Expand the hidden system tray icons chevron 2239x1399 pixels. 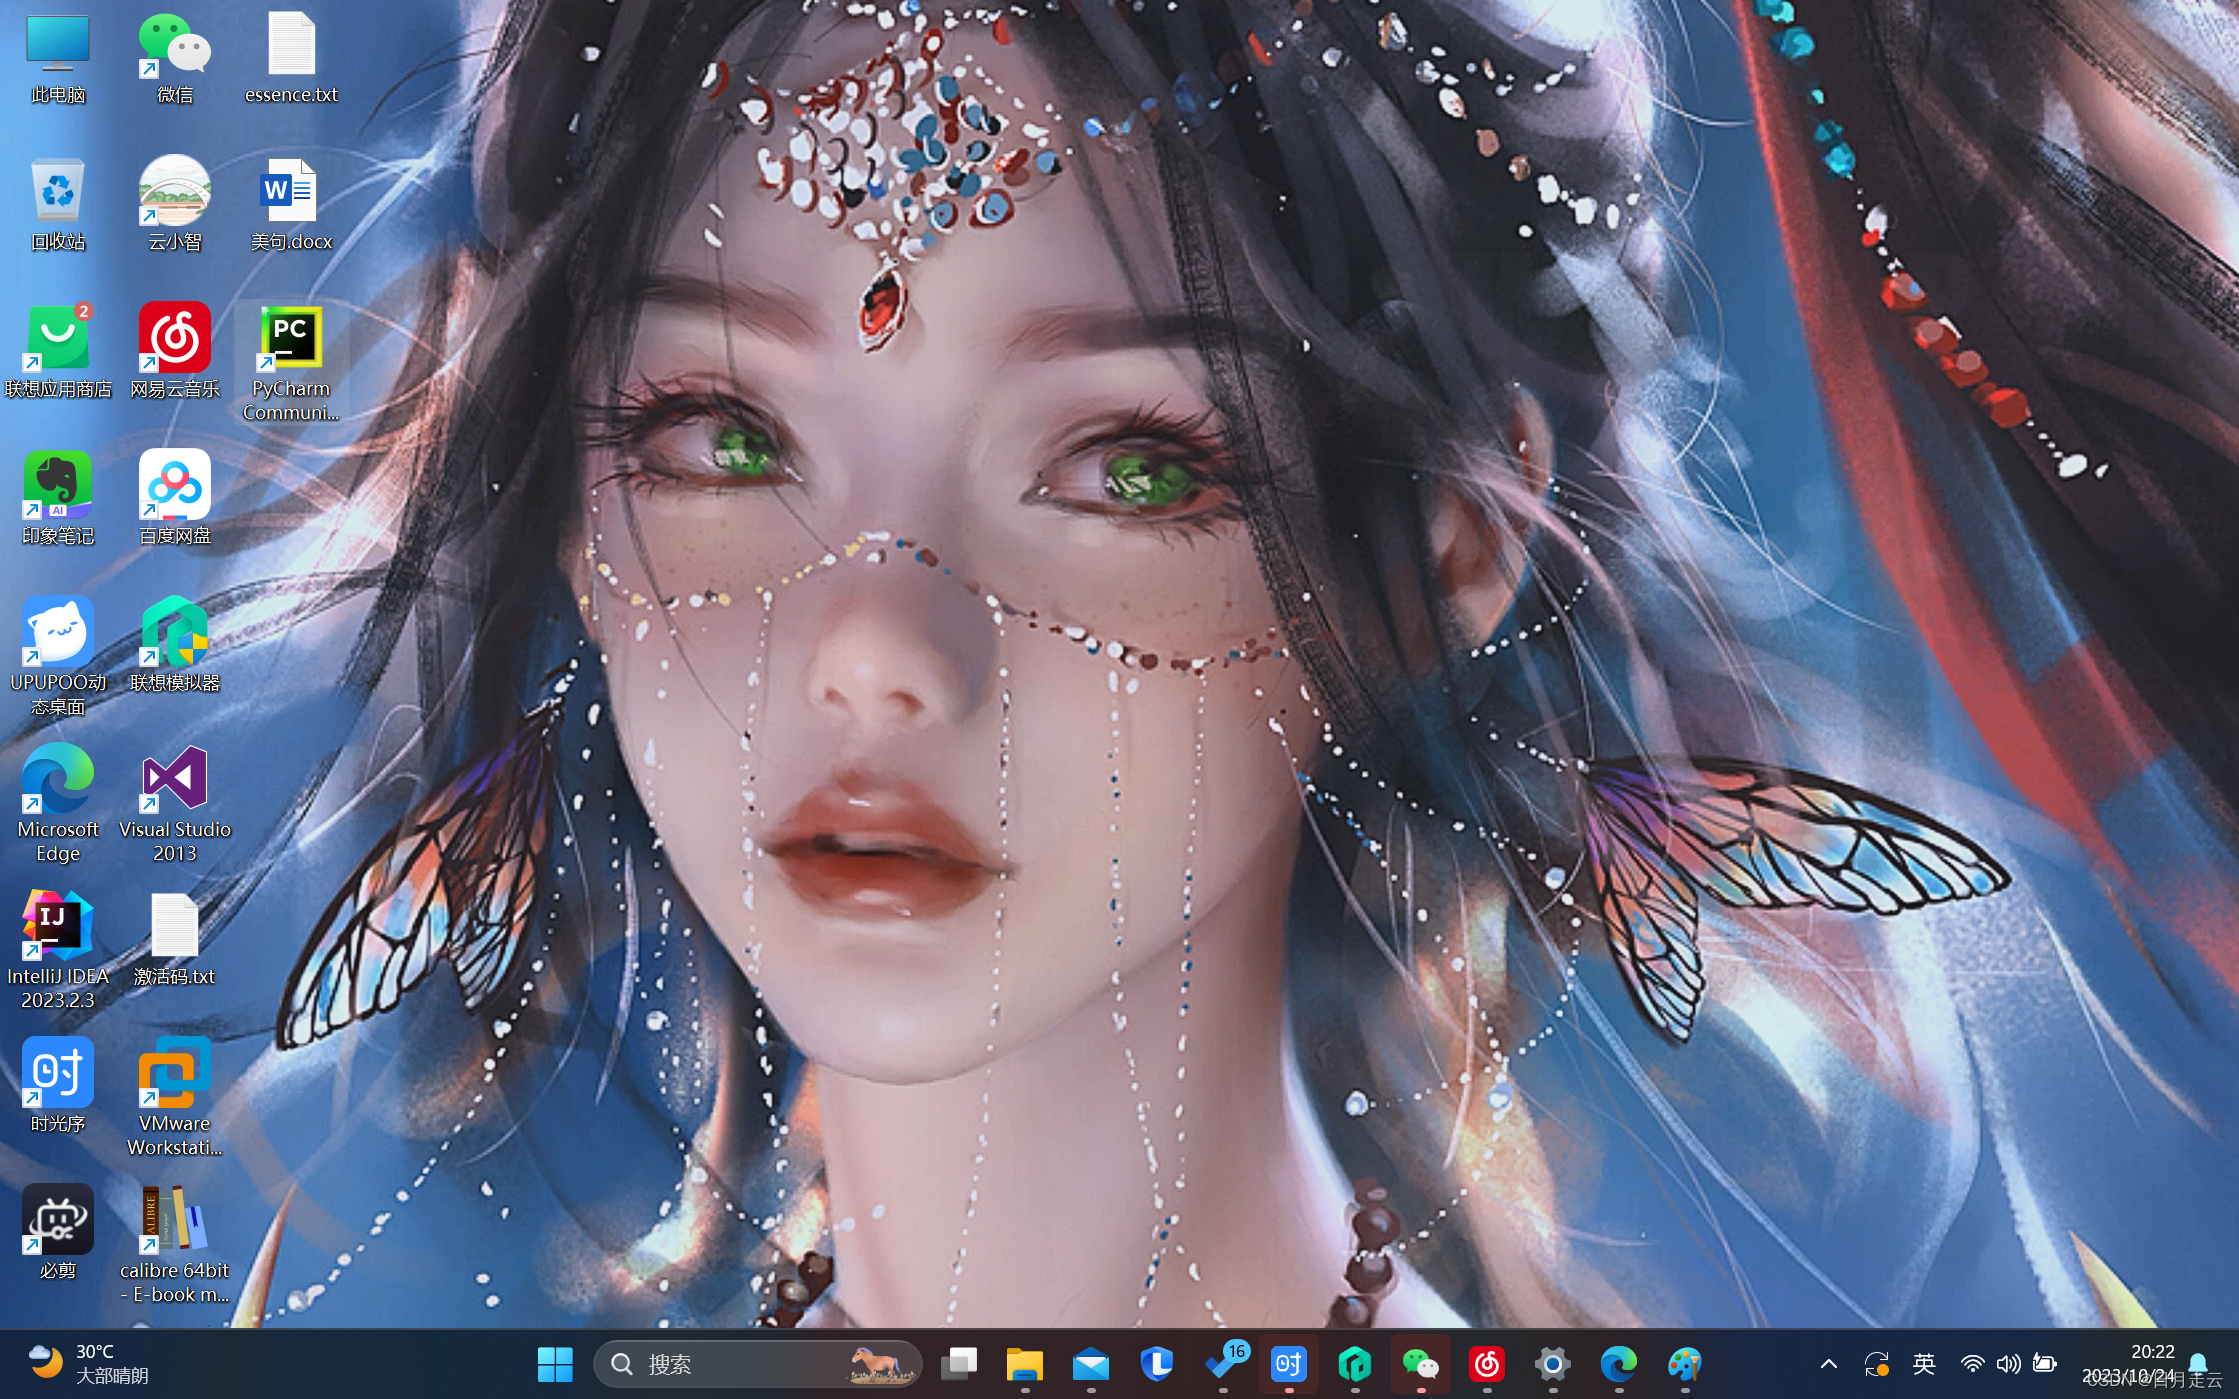click(x=1828, y=1364)
